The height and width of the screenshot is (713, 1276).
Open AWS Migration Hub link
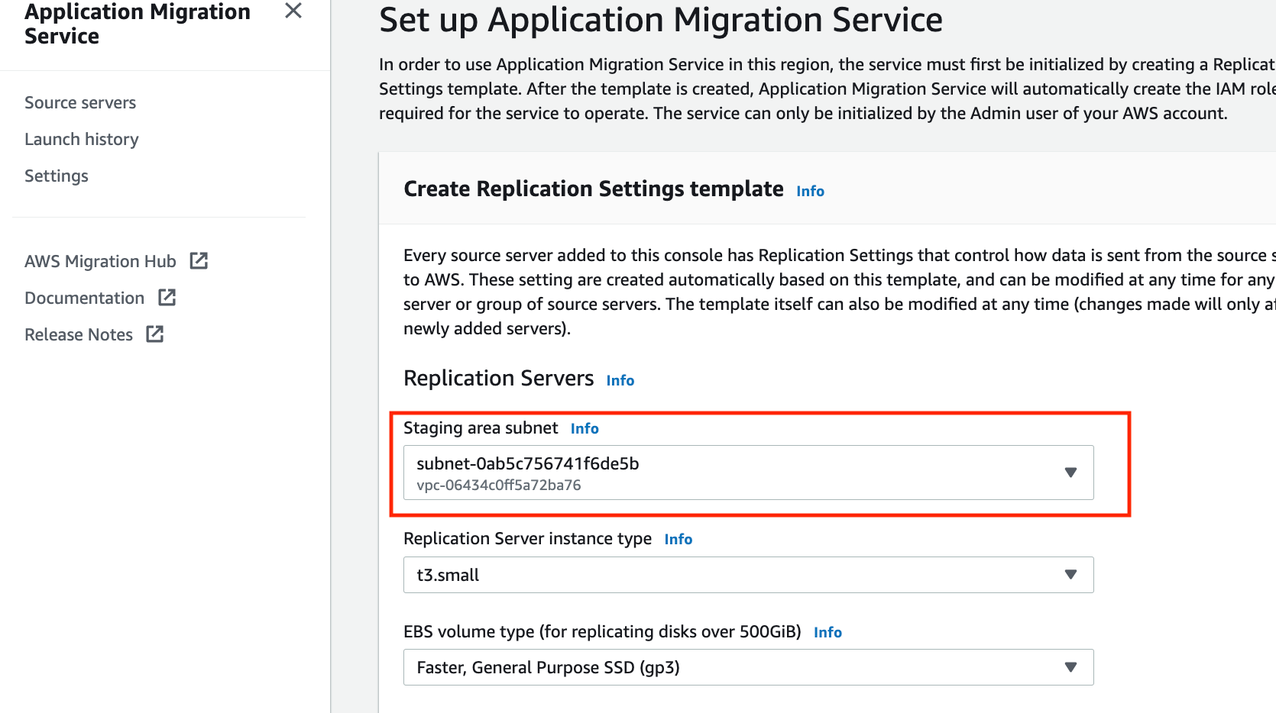coord(100,261)
